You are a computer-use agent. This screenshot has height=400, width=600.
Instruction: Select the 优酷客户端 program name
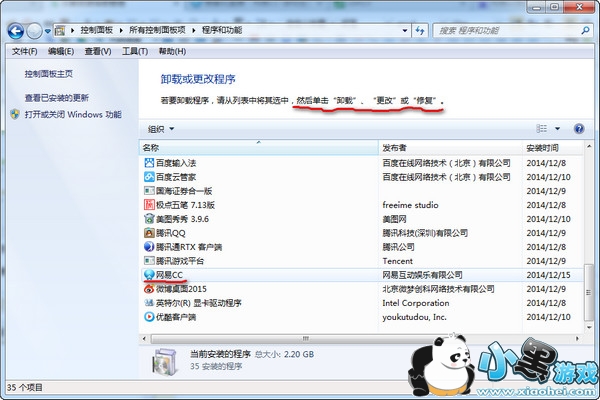click(176, 317)
